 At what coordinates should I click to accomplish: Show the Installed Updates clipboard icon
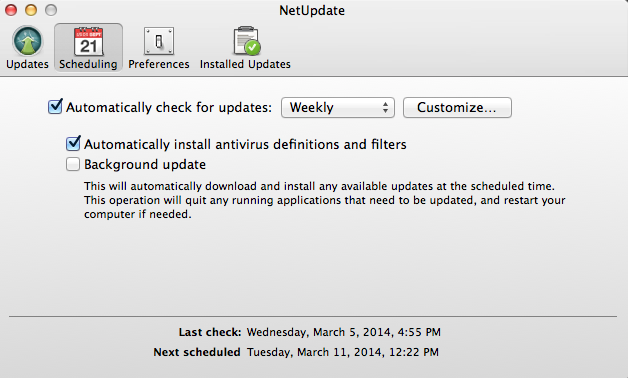tap(246, 41)
